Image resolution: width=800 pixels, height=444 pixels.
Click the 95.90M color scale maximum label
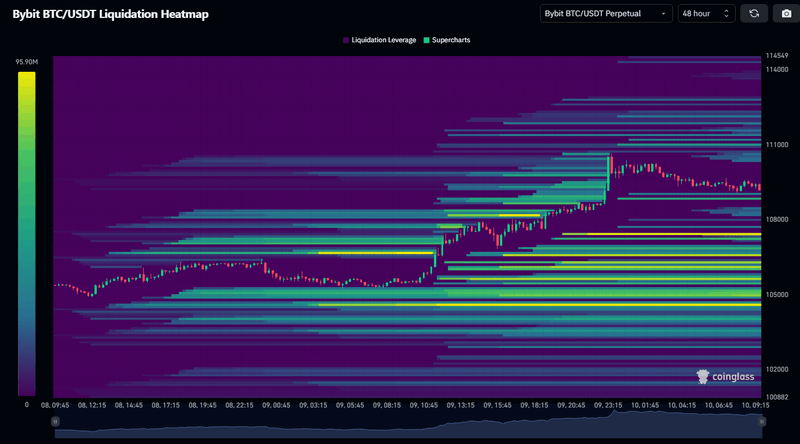[27, 62]
